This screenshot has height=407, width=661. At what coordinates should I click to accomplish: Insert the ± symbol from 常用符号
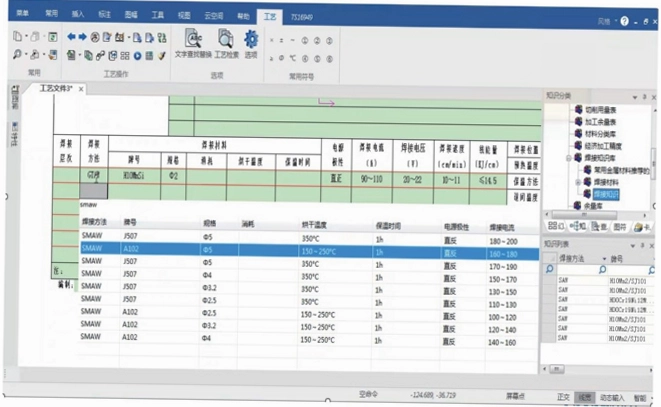(x=282, y=40)
